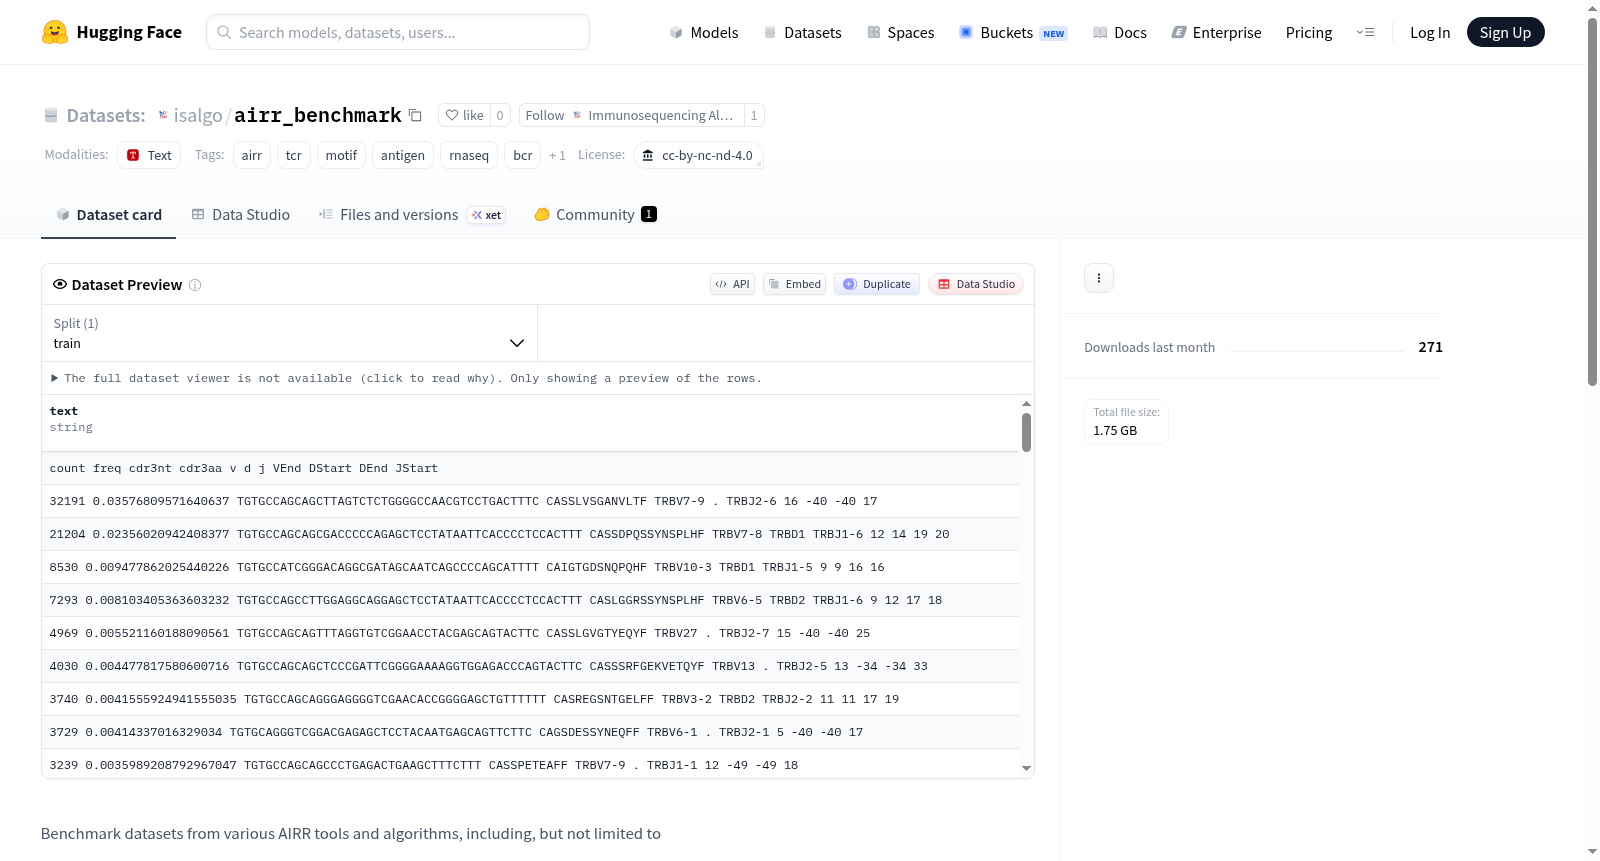Select the row starting with count 7293
The height and width of the screenshot is (861, 1600).
(530, 600)
